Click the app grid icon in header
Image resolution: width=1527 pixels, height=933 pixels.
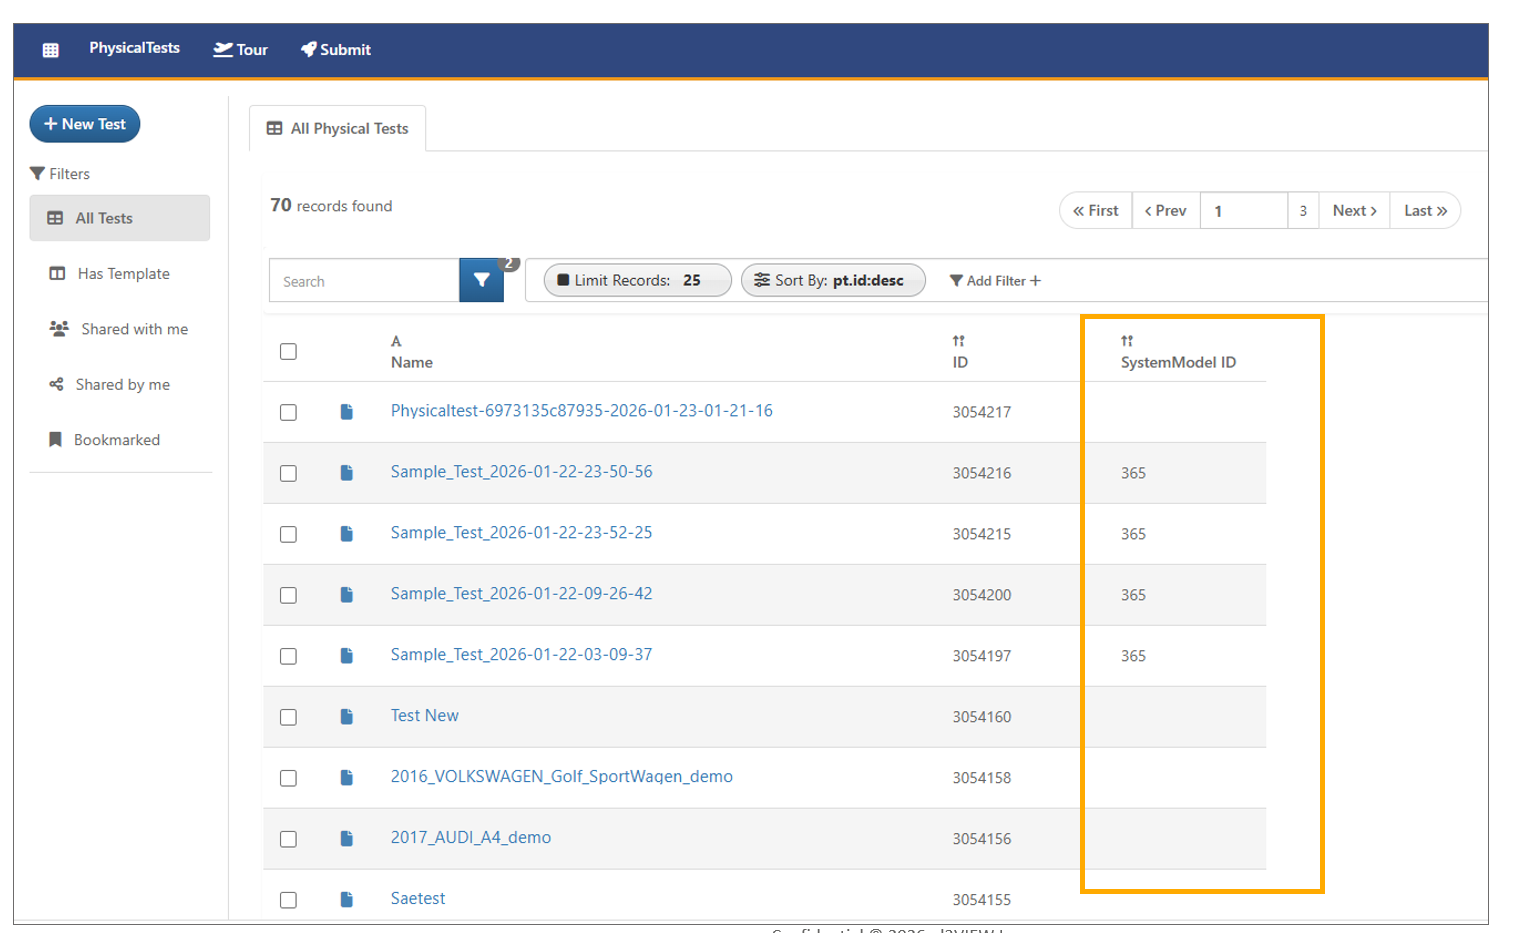51,50
